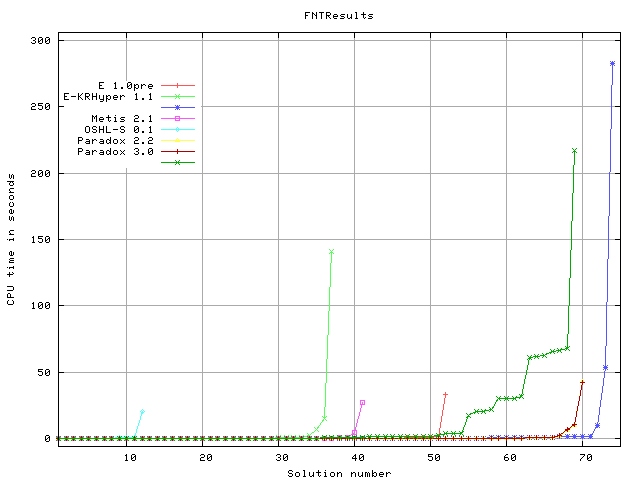The height and width of the screenshot is (480, 640).
Task: Click the FNTResults chart title
Action: pos(339,16)
